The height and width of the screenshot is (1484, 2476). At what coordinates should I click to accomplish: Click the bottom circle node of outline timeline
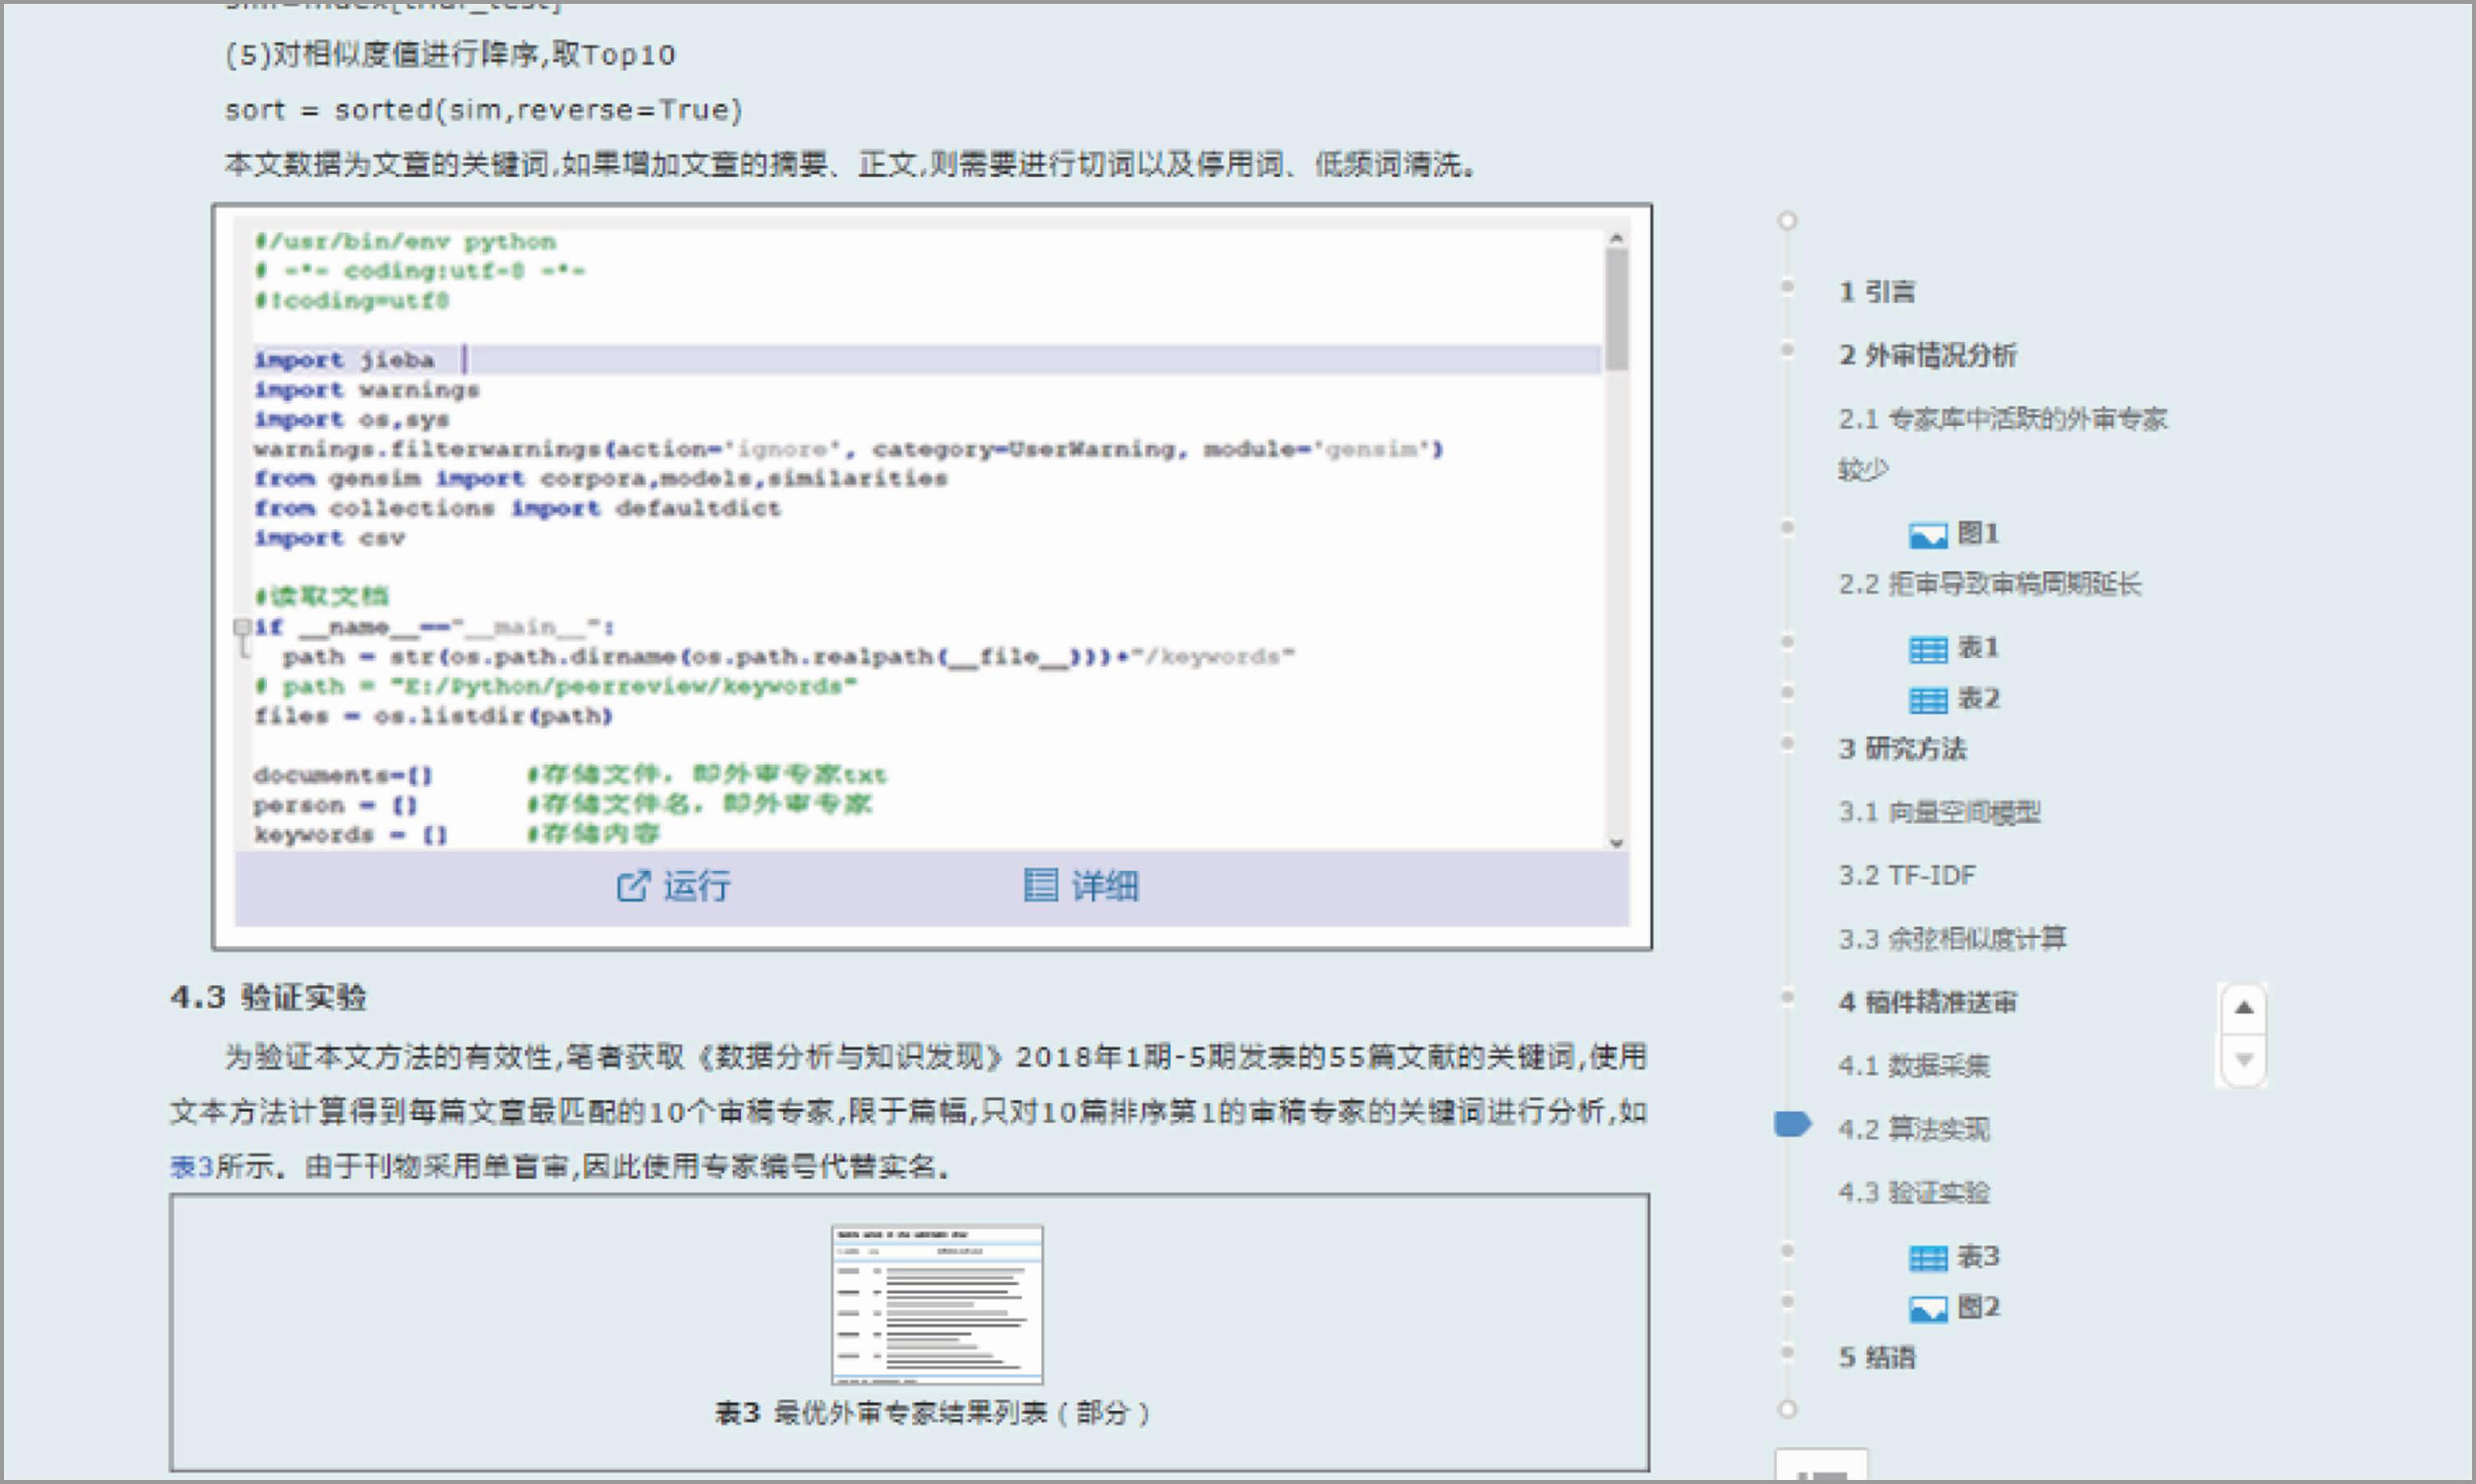pyautogui.click(x=1787, y=1409)
